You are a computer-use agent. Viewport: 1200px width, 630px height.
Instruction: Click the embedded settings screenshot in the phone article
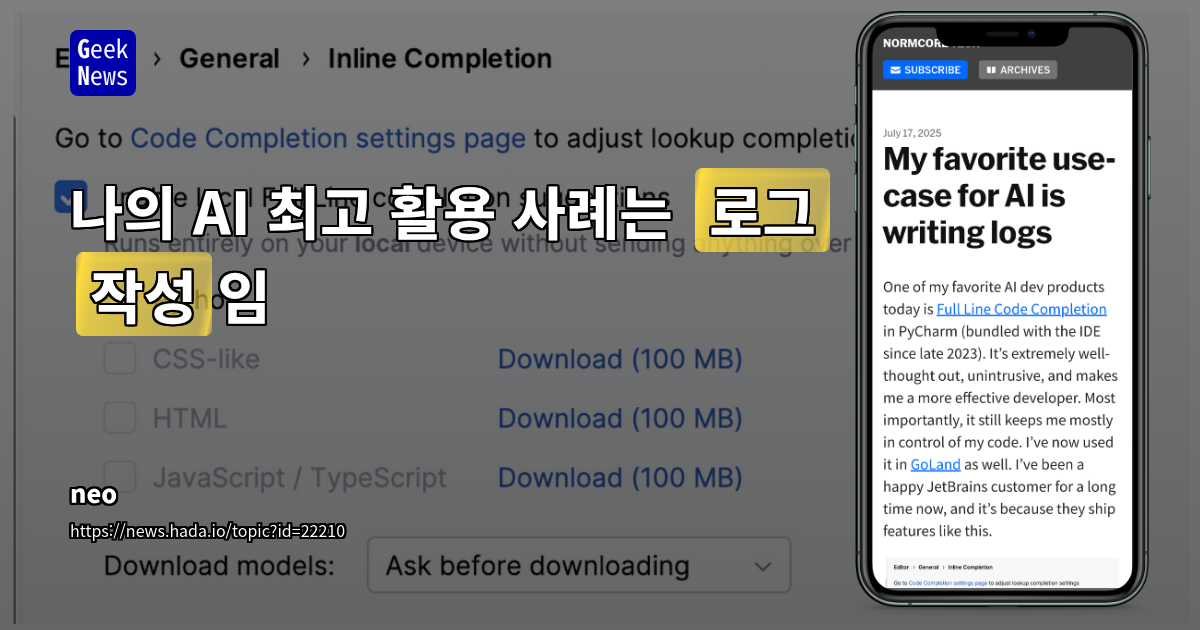1002,573
